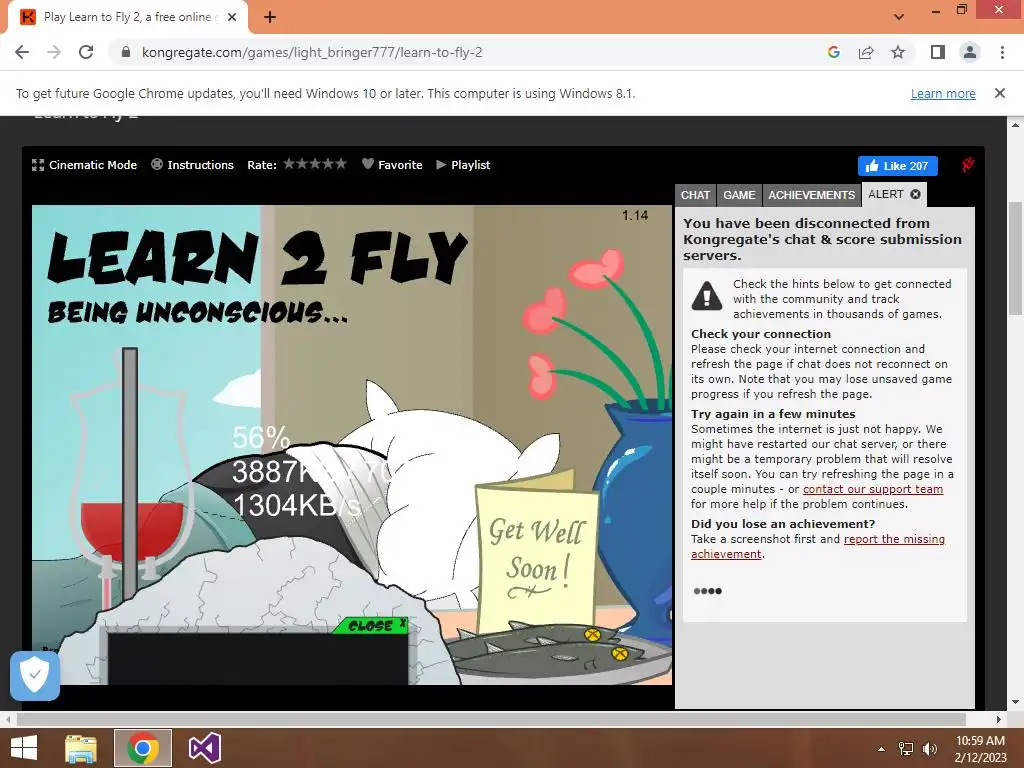1024x768 pixels.
Task: Rate the game five stars
Action: click(340, 164)
